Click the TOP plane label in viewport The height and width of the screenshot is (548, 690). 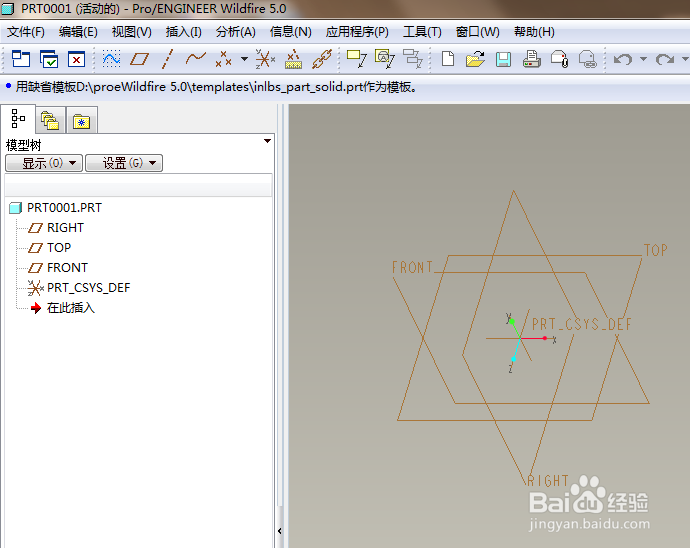(656, 250)
